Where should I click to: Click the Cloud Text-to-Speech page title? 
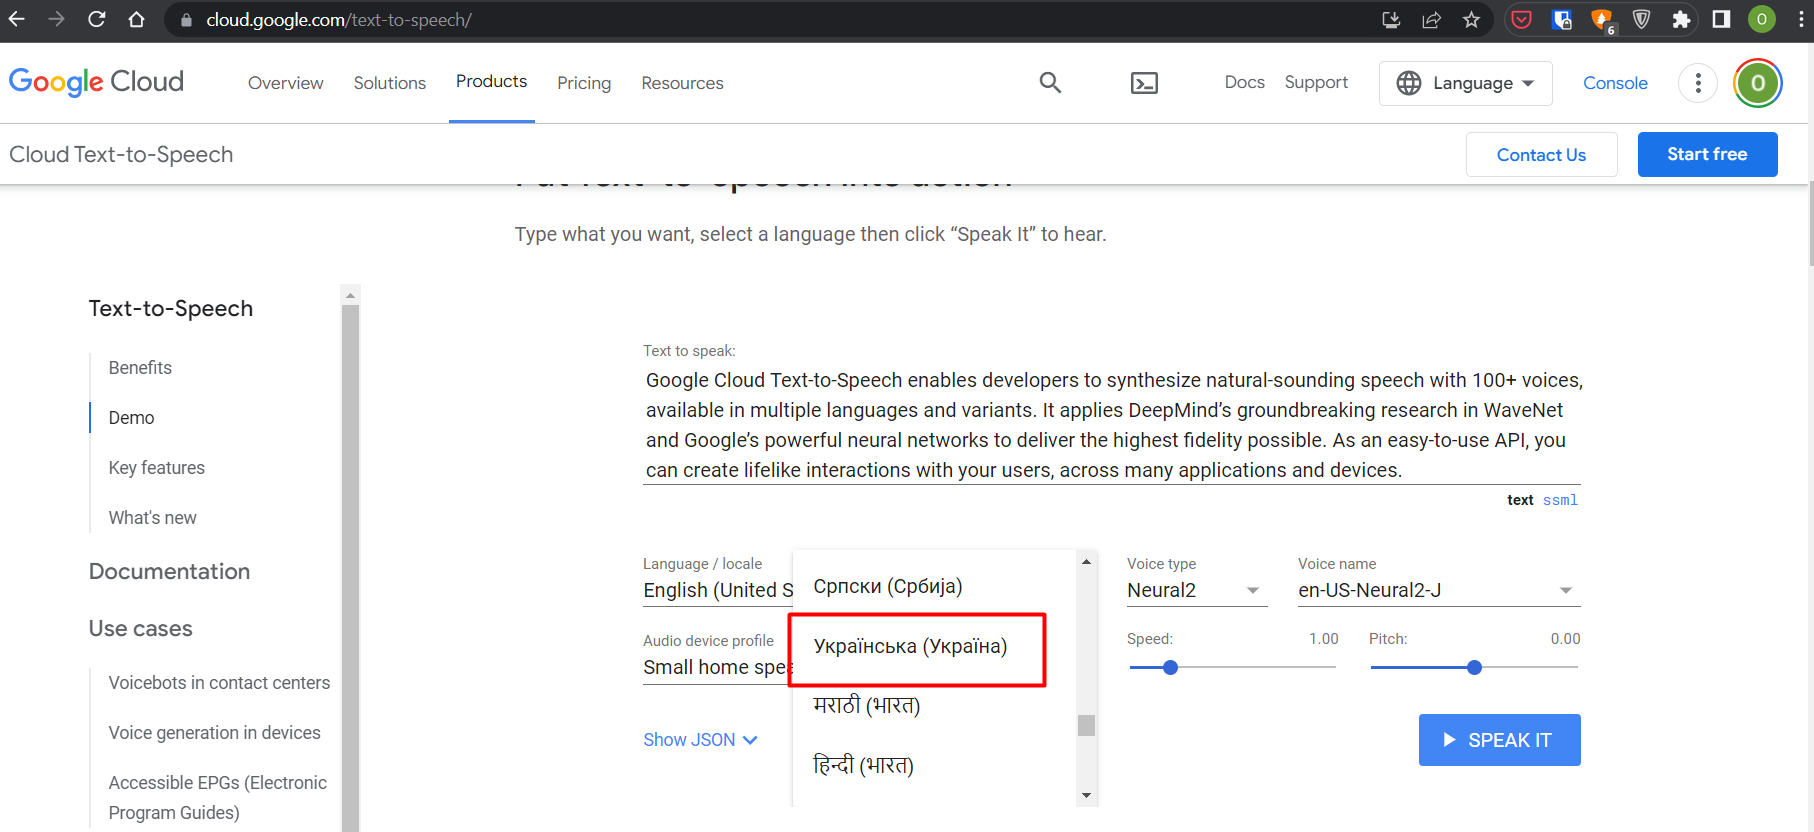(x=121, y=155)
